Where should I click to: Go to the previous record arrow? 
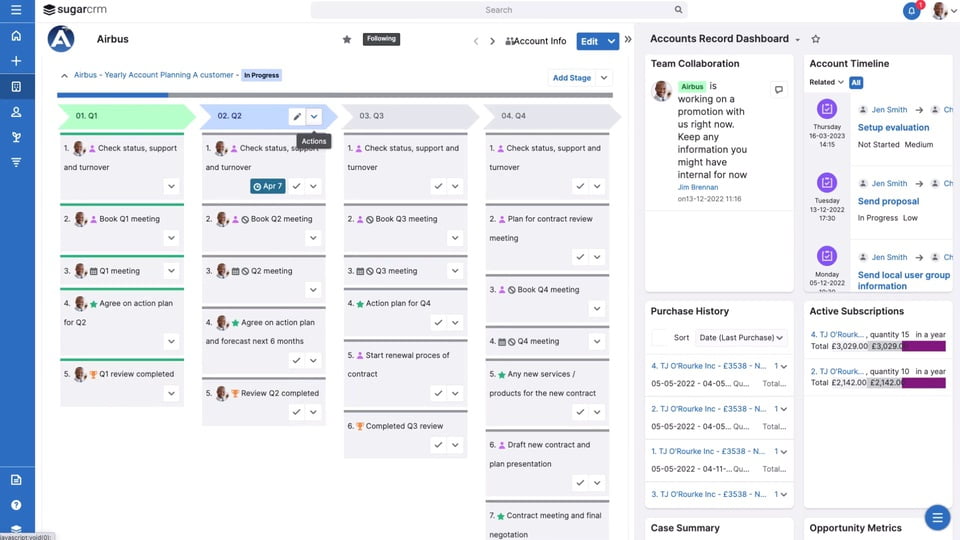[476, 41]
